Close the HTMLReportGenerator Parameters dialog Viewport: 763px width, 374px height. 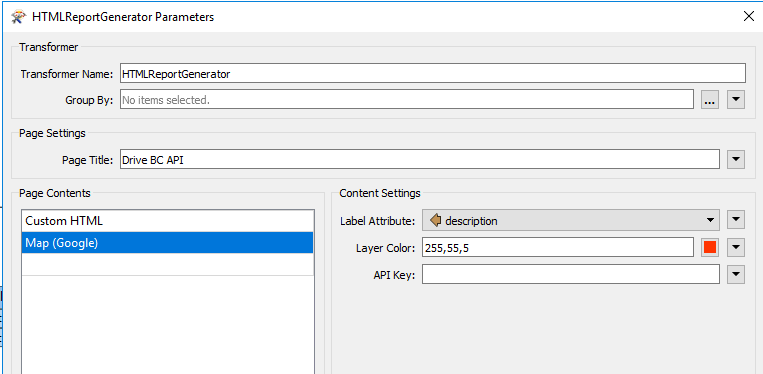[749, 17]
